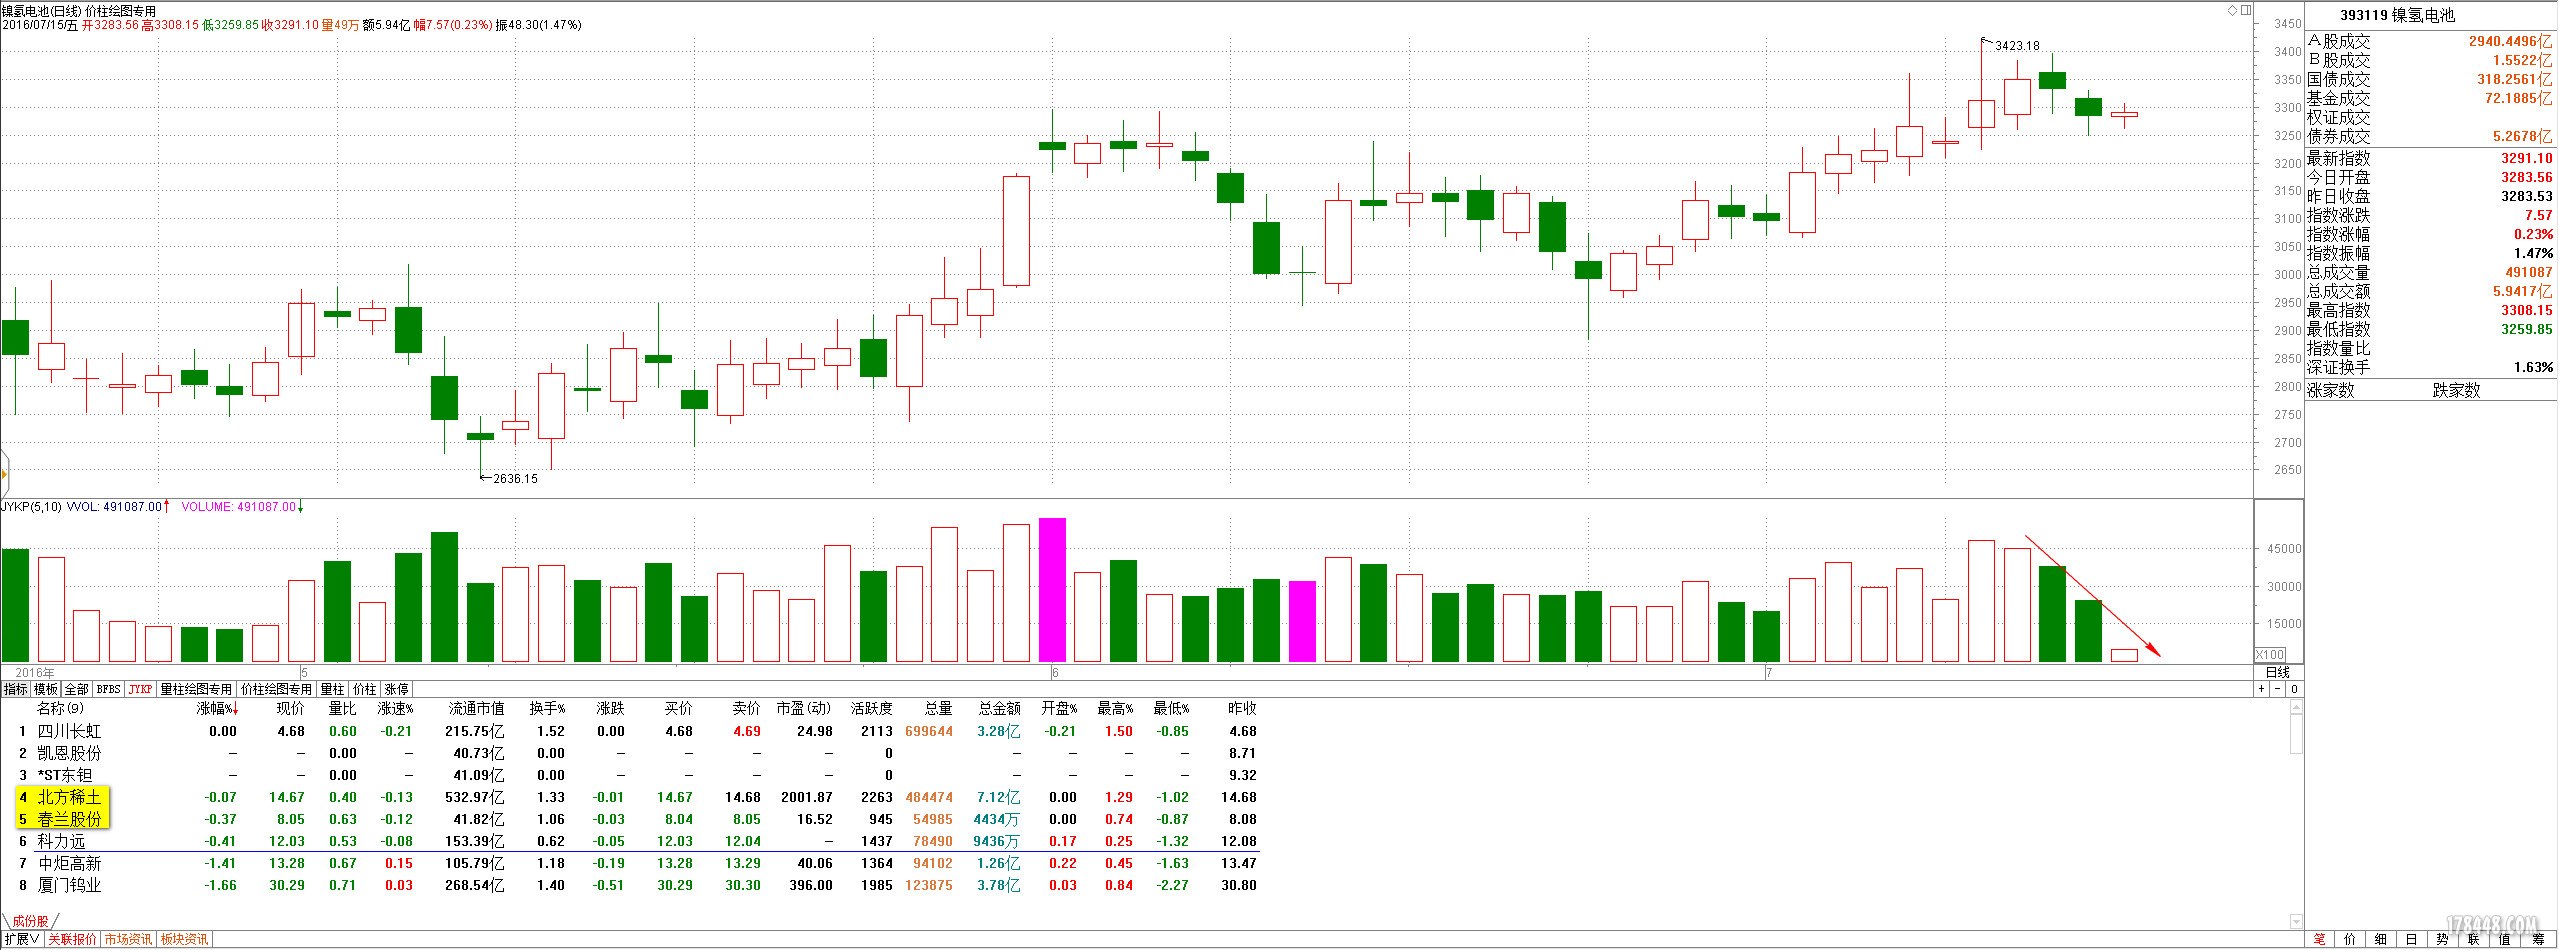Click the 日 tab at the bottom right

point(2413,940)
